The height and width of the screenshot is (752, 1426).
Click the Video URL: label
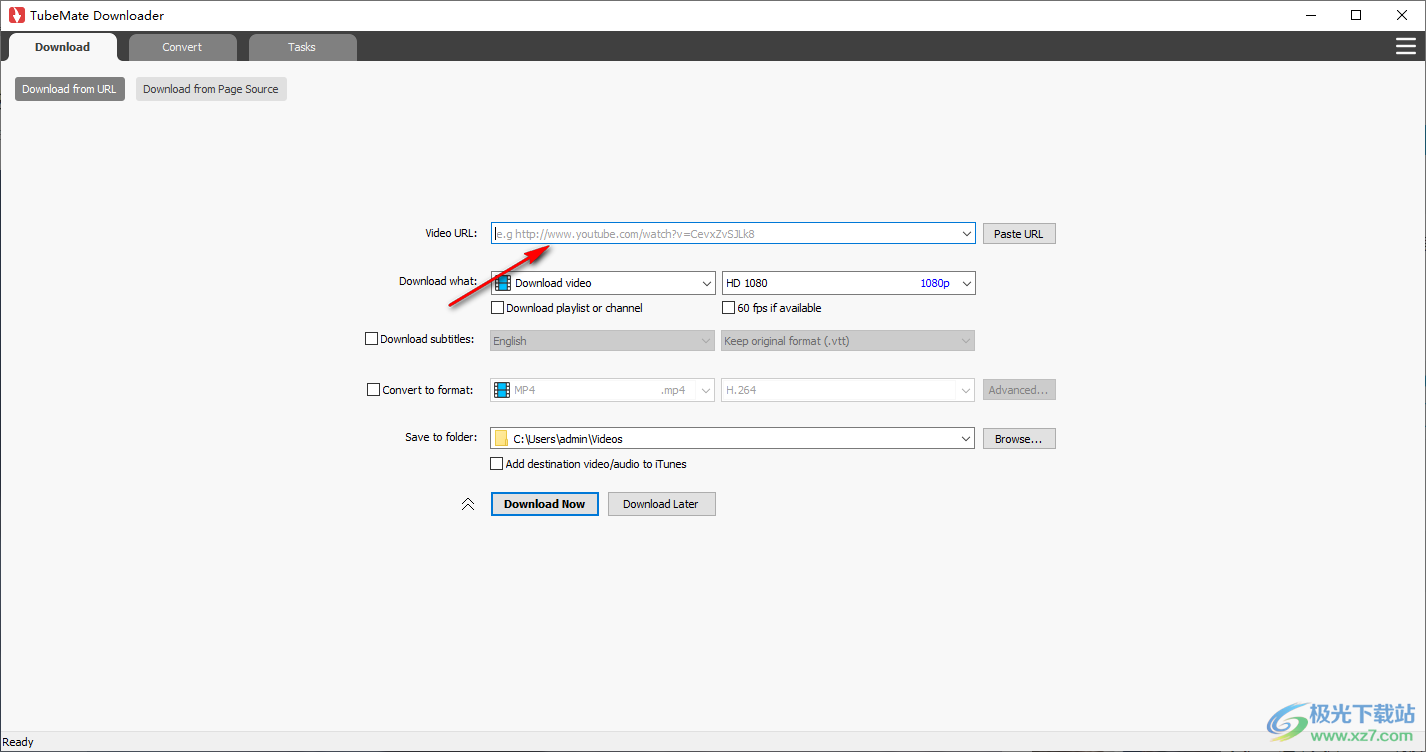coord(451,233)
